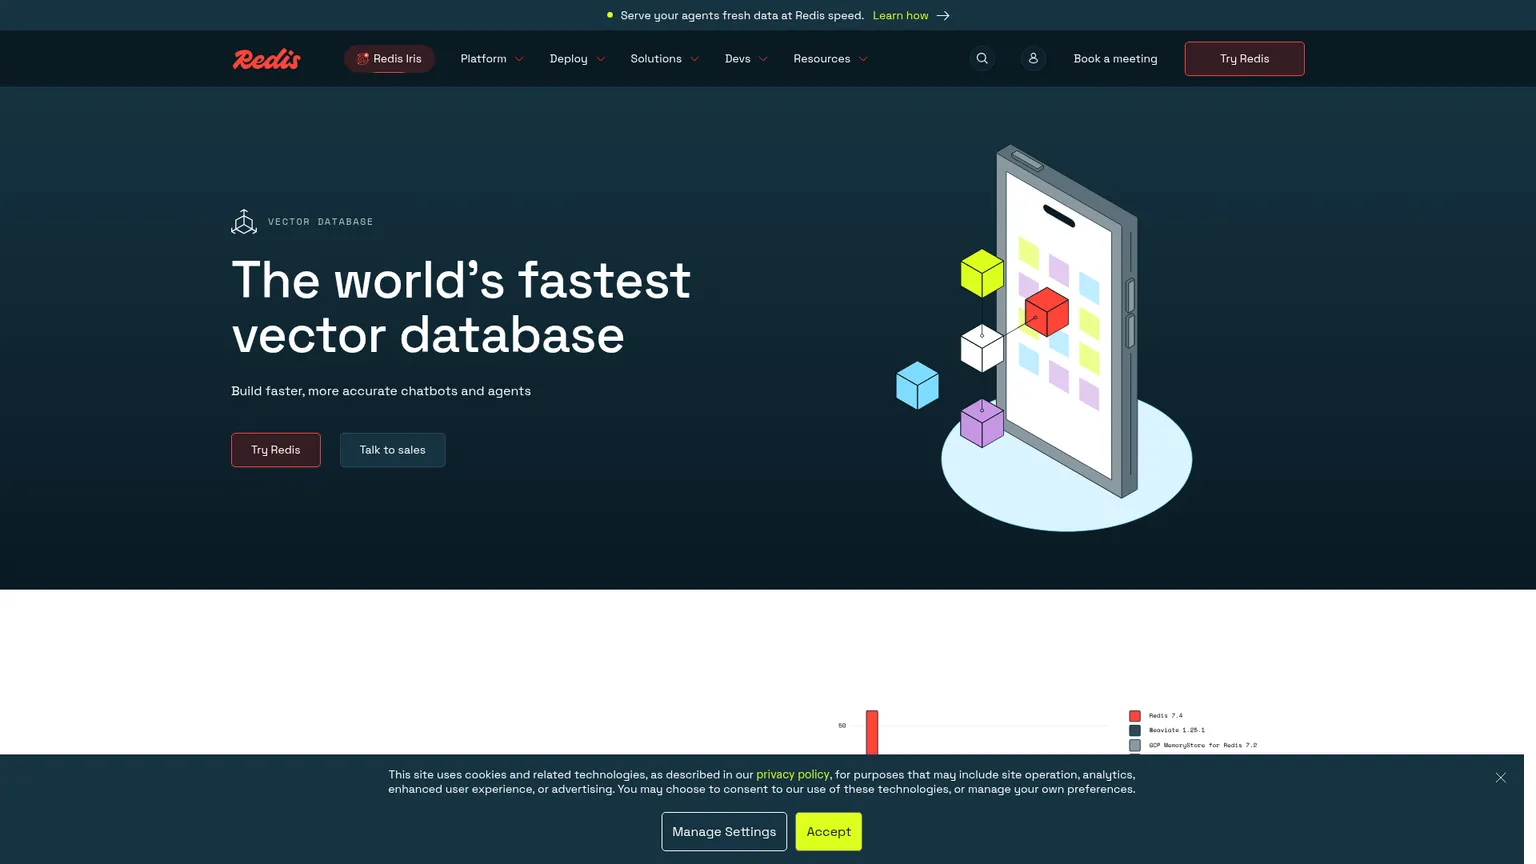Click Book a meeting link
This screenshot has height=864, width=1536.
point(1115,59)
